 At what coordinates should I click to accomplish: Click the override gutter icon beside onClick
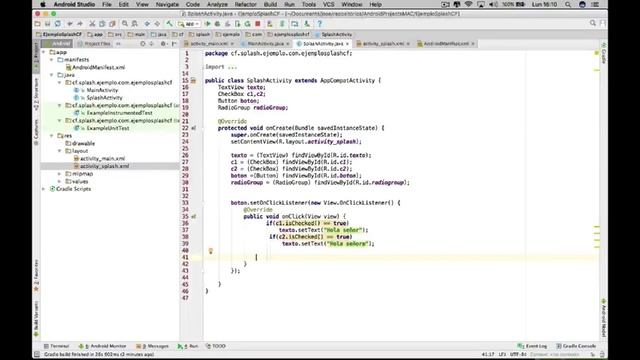[193, 217]
